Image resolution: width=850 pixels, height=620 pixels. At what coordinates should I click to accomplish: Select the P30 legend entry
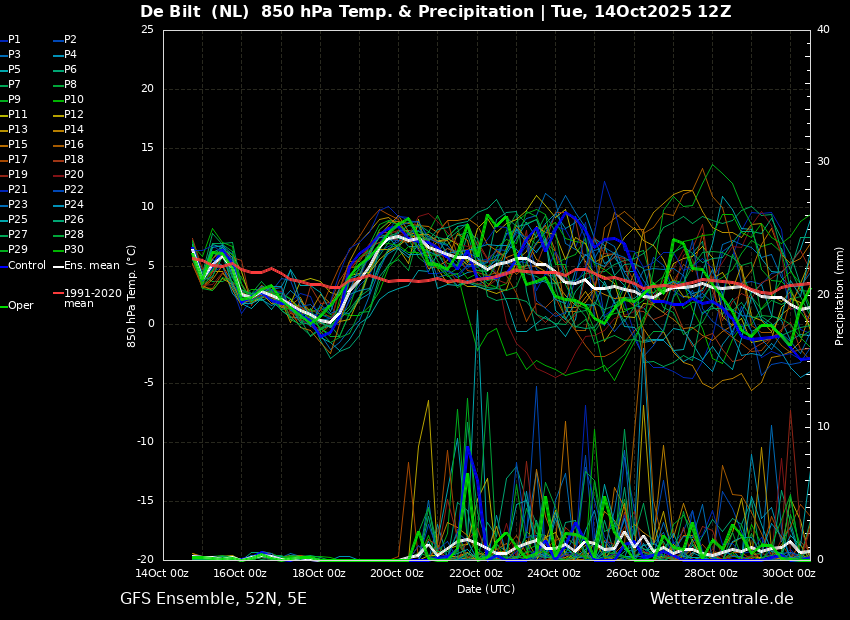click(x=68, y=249)
